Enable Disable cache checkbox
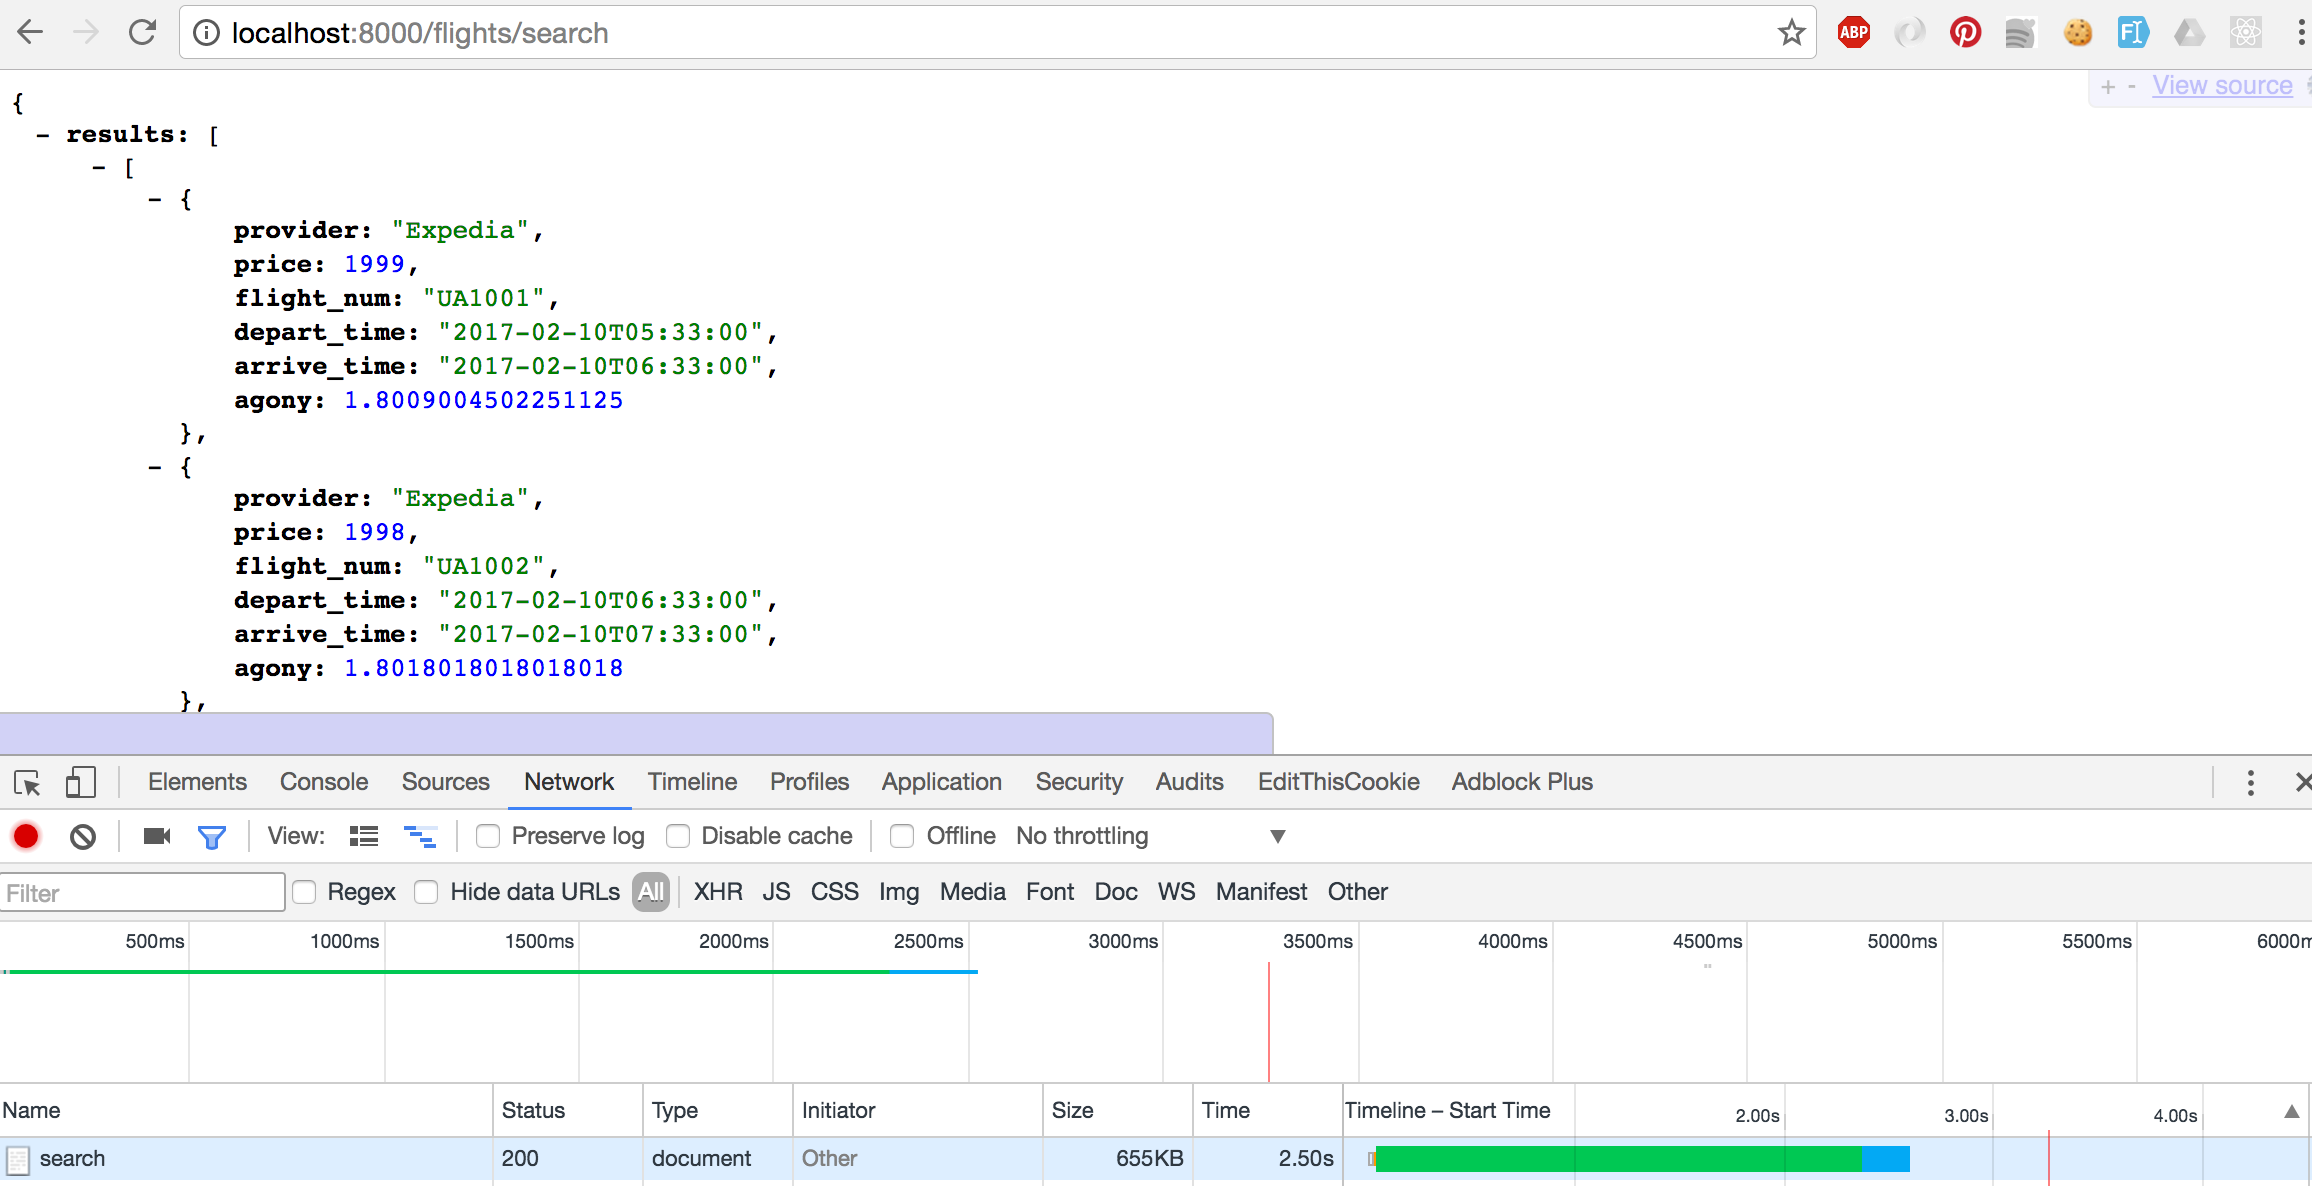The height and width of the screenshot is (1186, 2312). [x=678, y=836]
